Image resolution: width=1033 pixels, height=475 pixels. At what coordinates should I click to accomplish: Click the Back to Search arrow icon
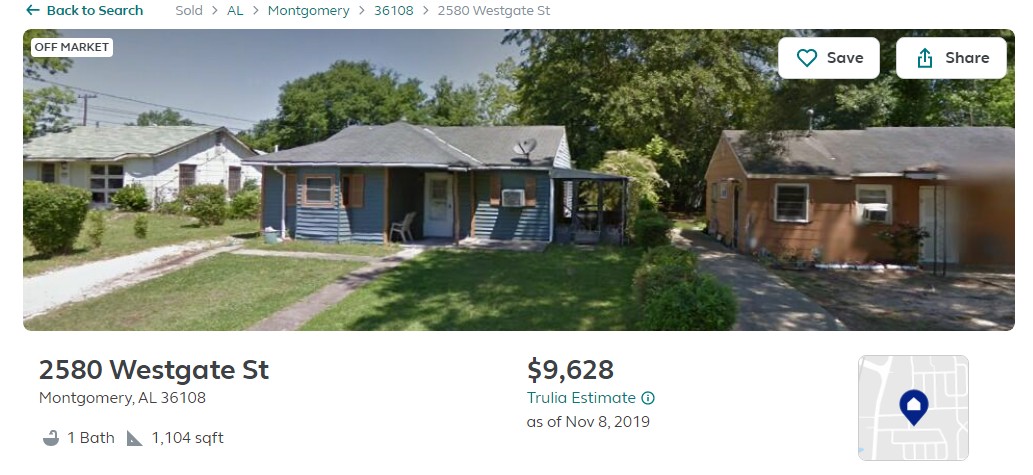(x=32, y=11)
